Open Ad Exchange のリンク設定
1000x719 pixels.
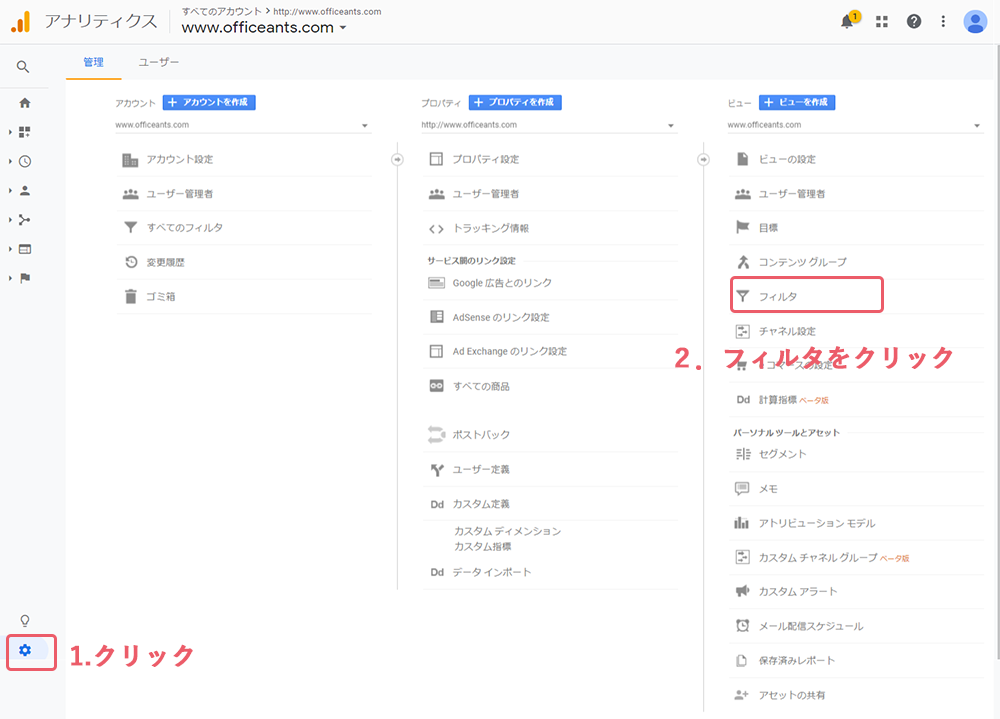click(510, 351)
